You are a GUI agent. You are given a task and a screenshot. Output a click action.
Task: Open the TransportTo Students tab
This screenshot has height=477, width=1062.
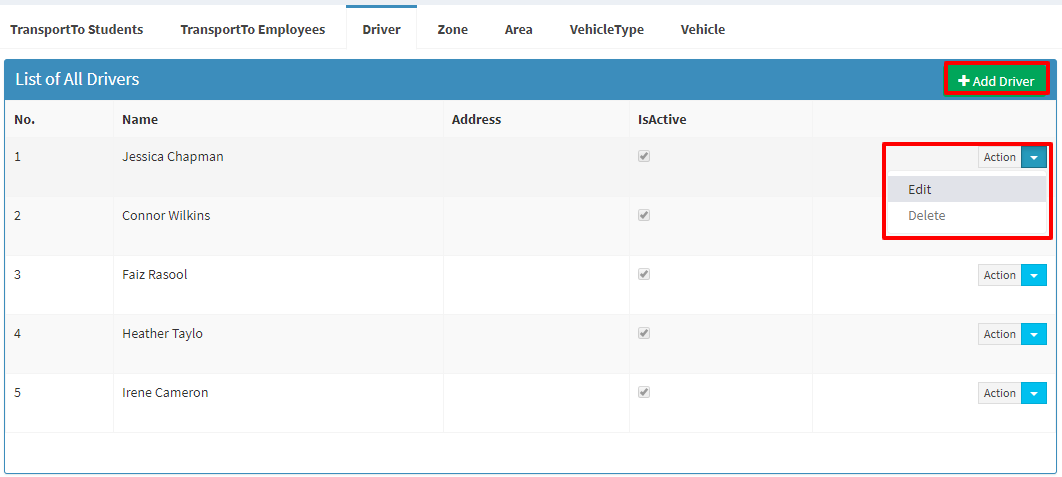click(77, 30)
